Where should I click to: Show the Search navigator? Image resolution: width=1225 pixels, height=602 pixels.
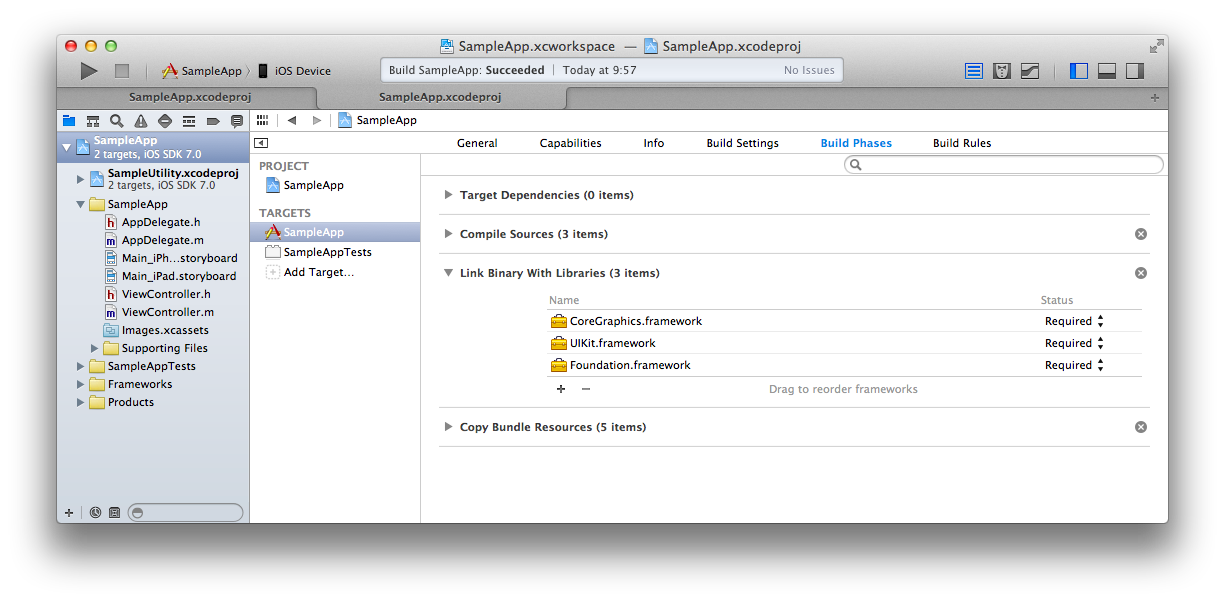click(117, 121)
